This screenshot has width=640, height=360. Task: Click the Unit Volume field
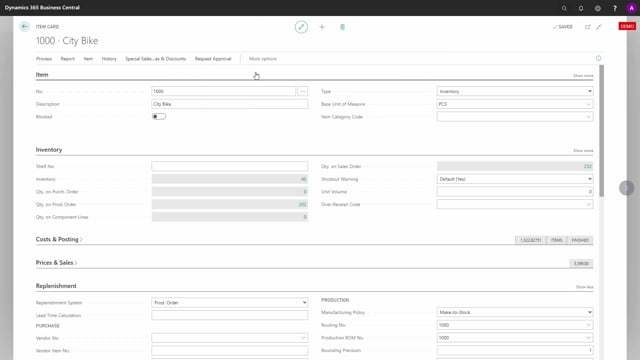515,192
